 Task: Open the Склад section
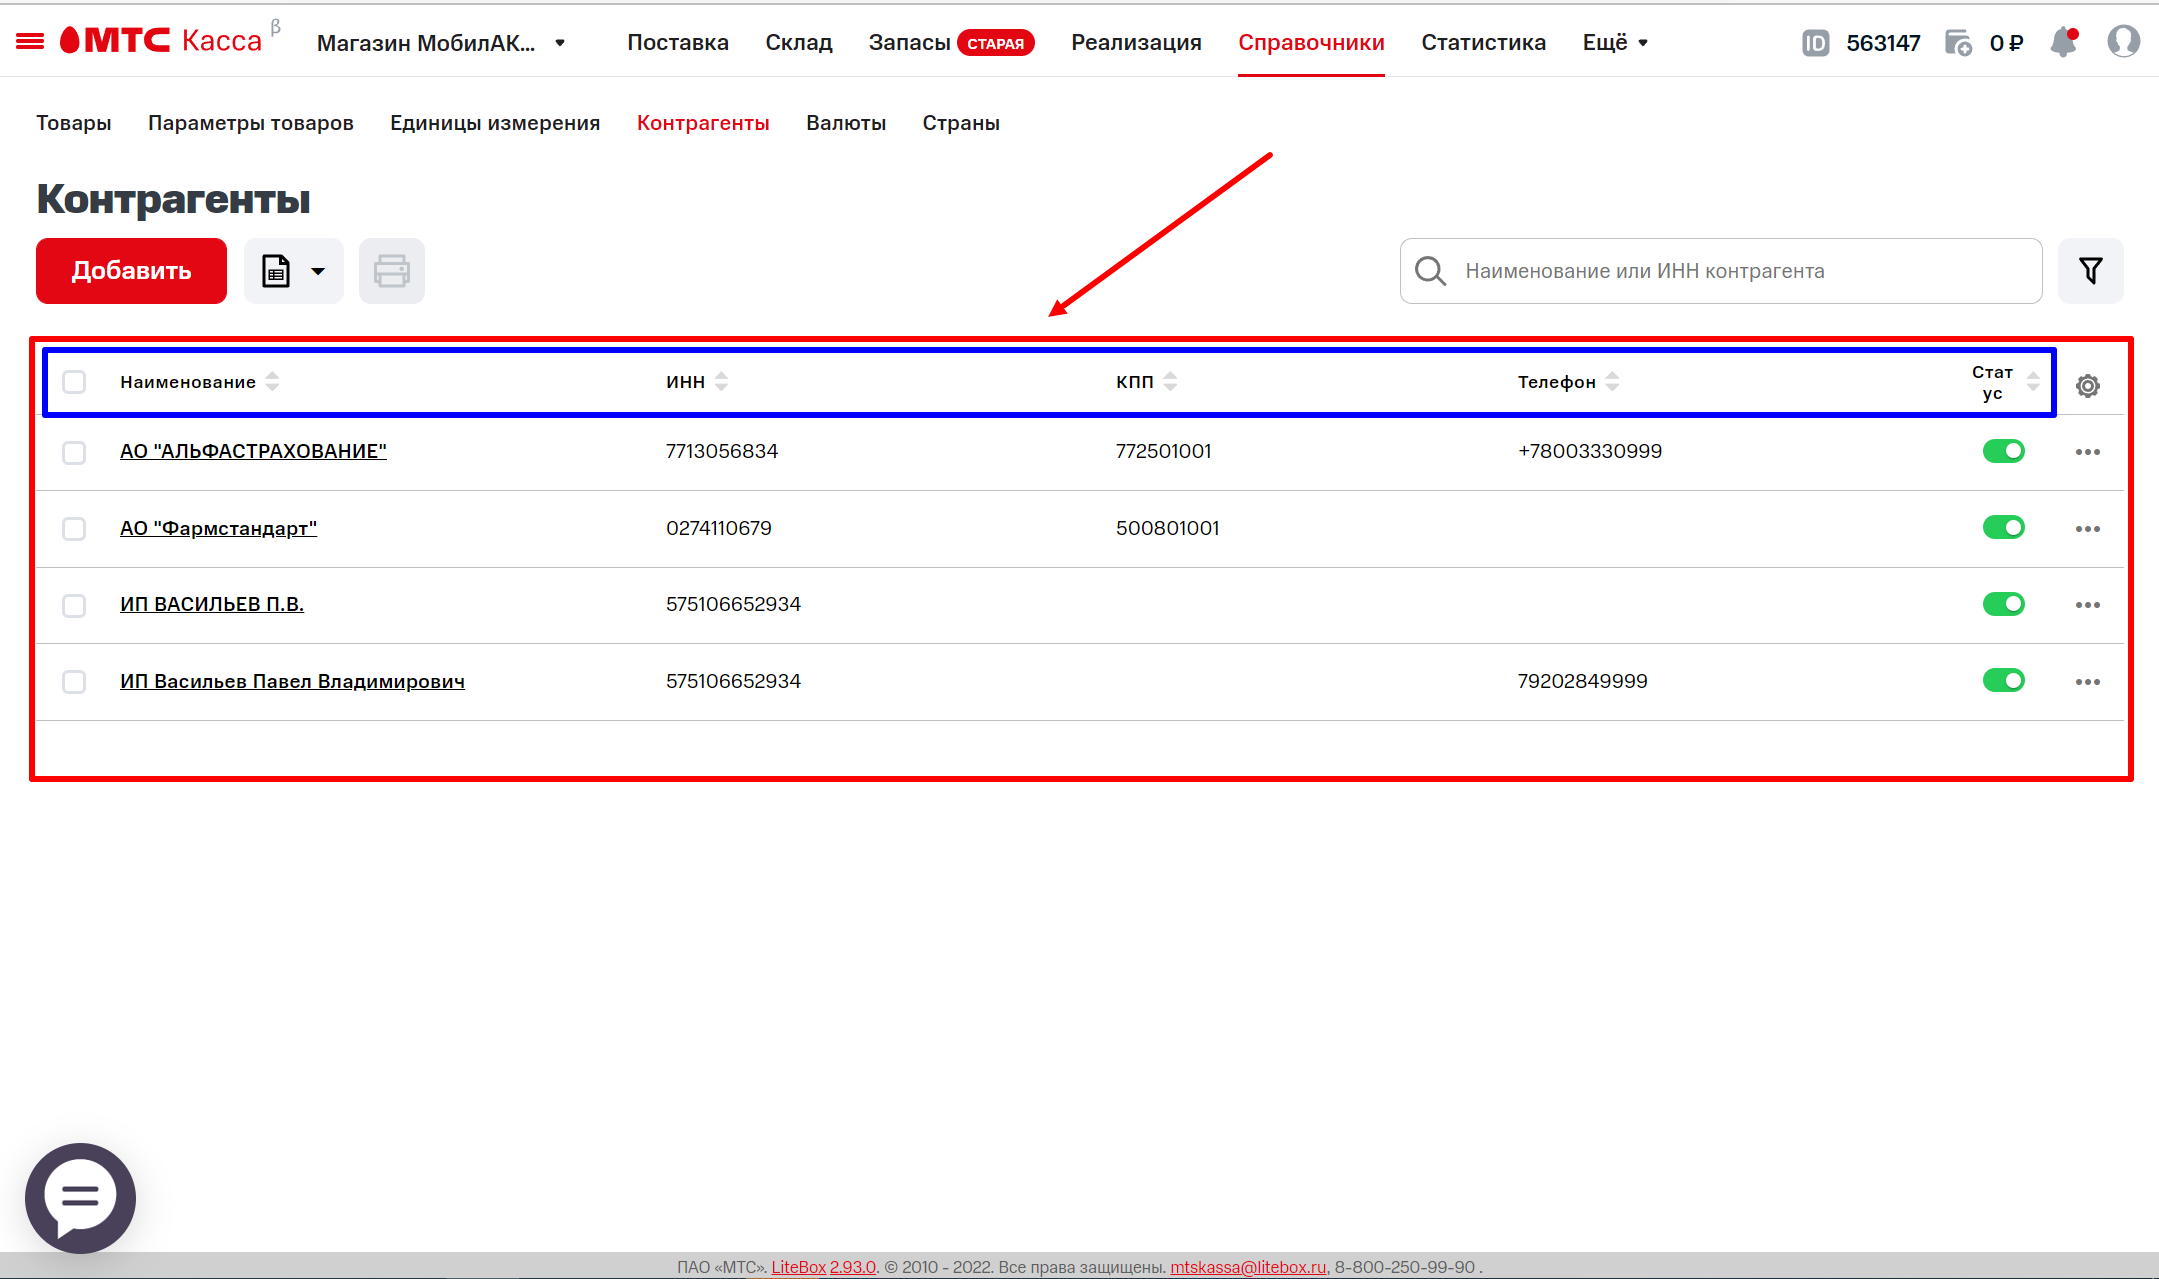click(x=799, y=42)
